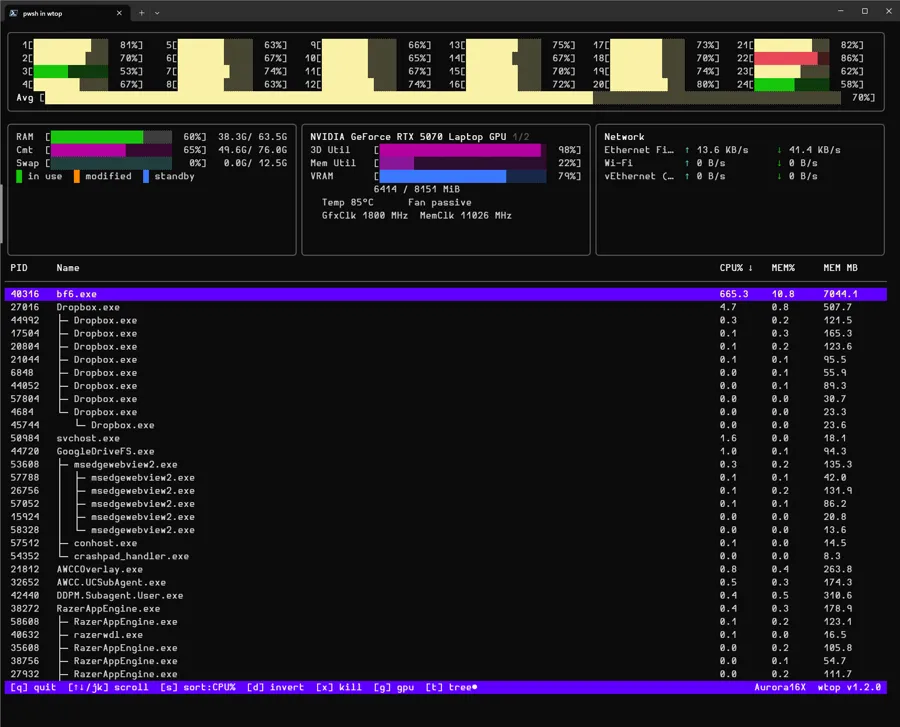Click the scroll hint in status bar

coord(108,687)
